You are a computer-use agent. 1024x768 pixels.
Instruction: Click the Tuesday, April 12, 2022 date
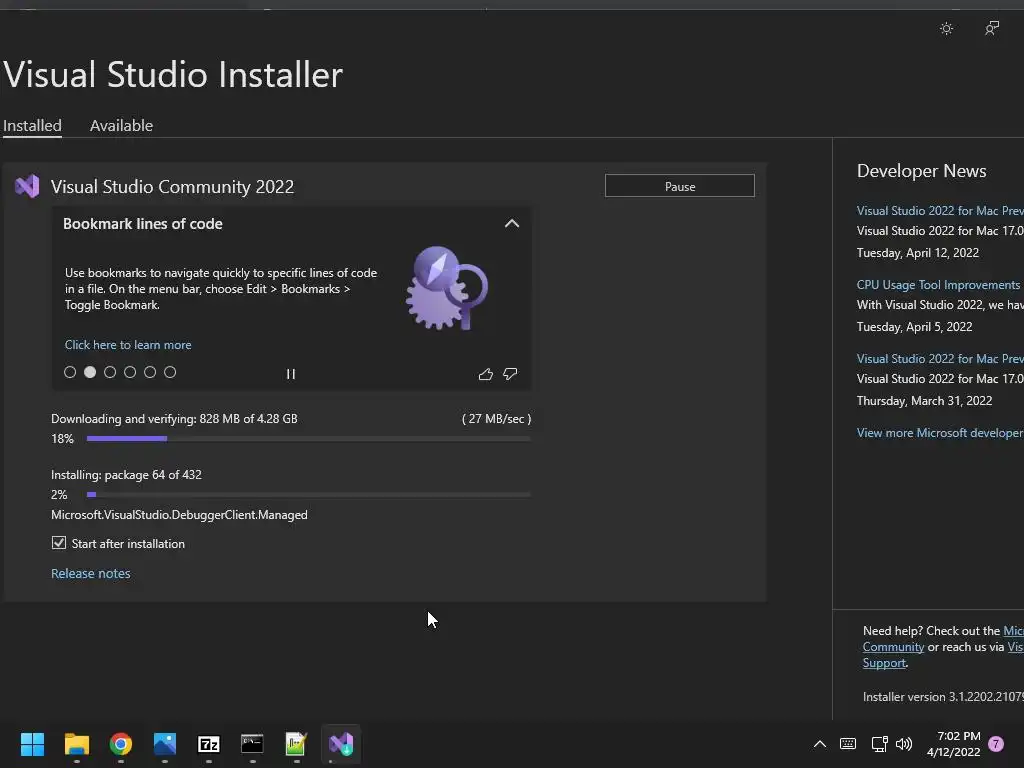(918, 253)
